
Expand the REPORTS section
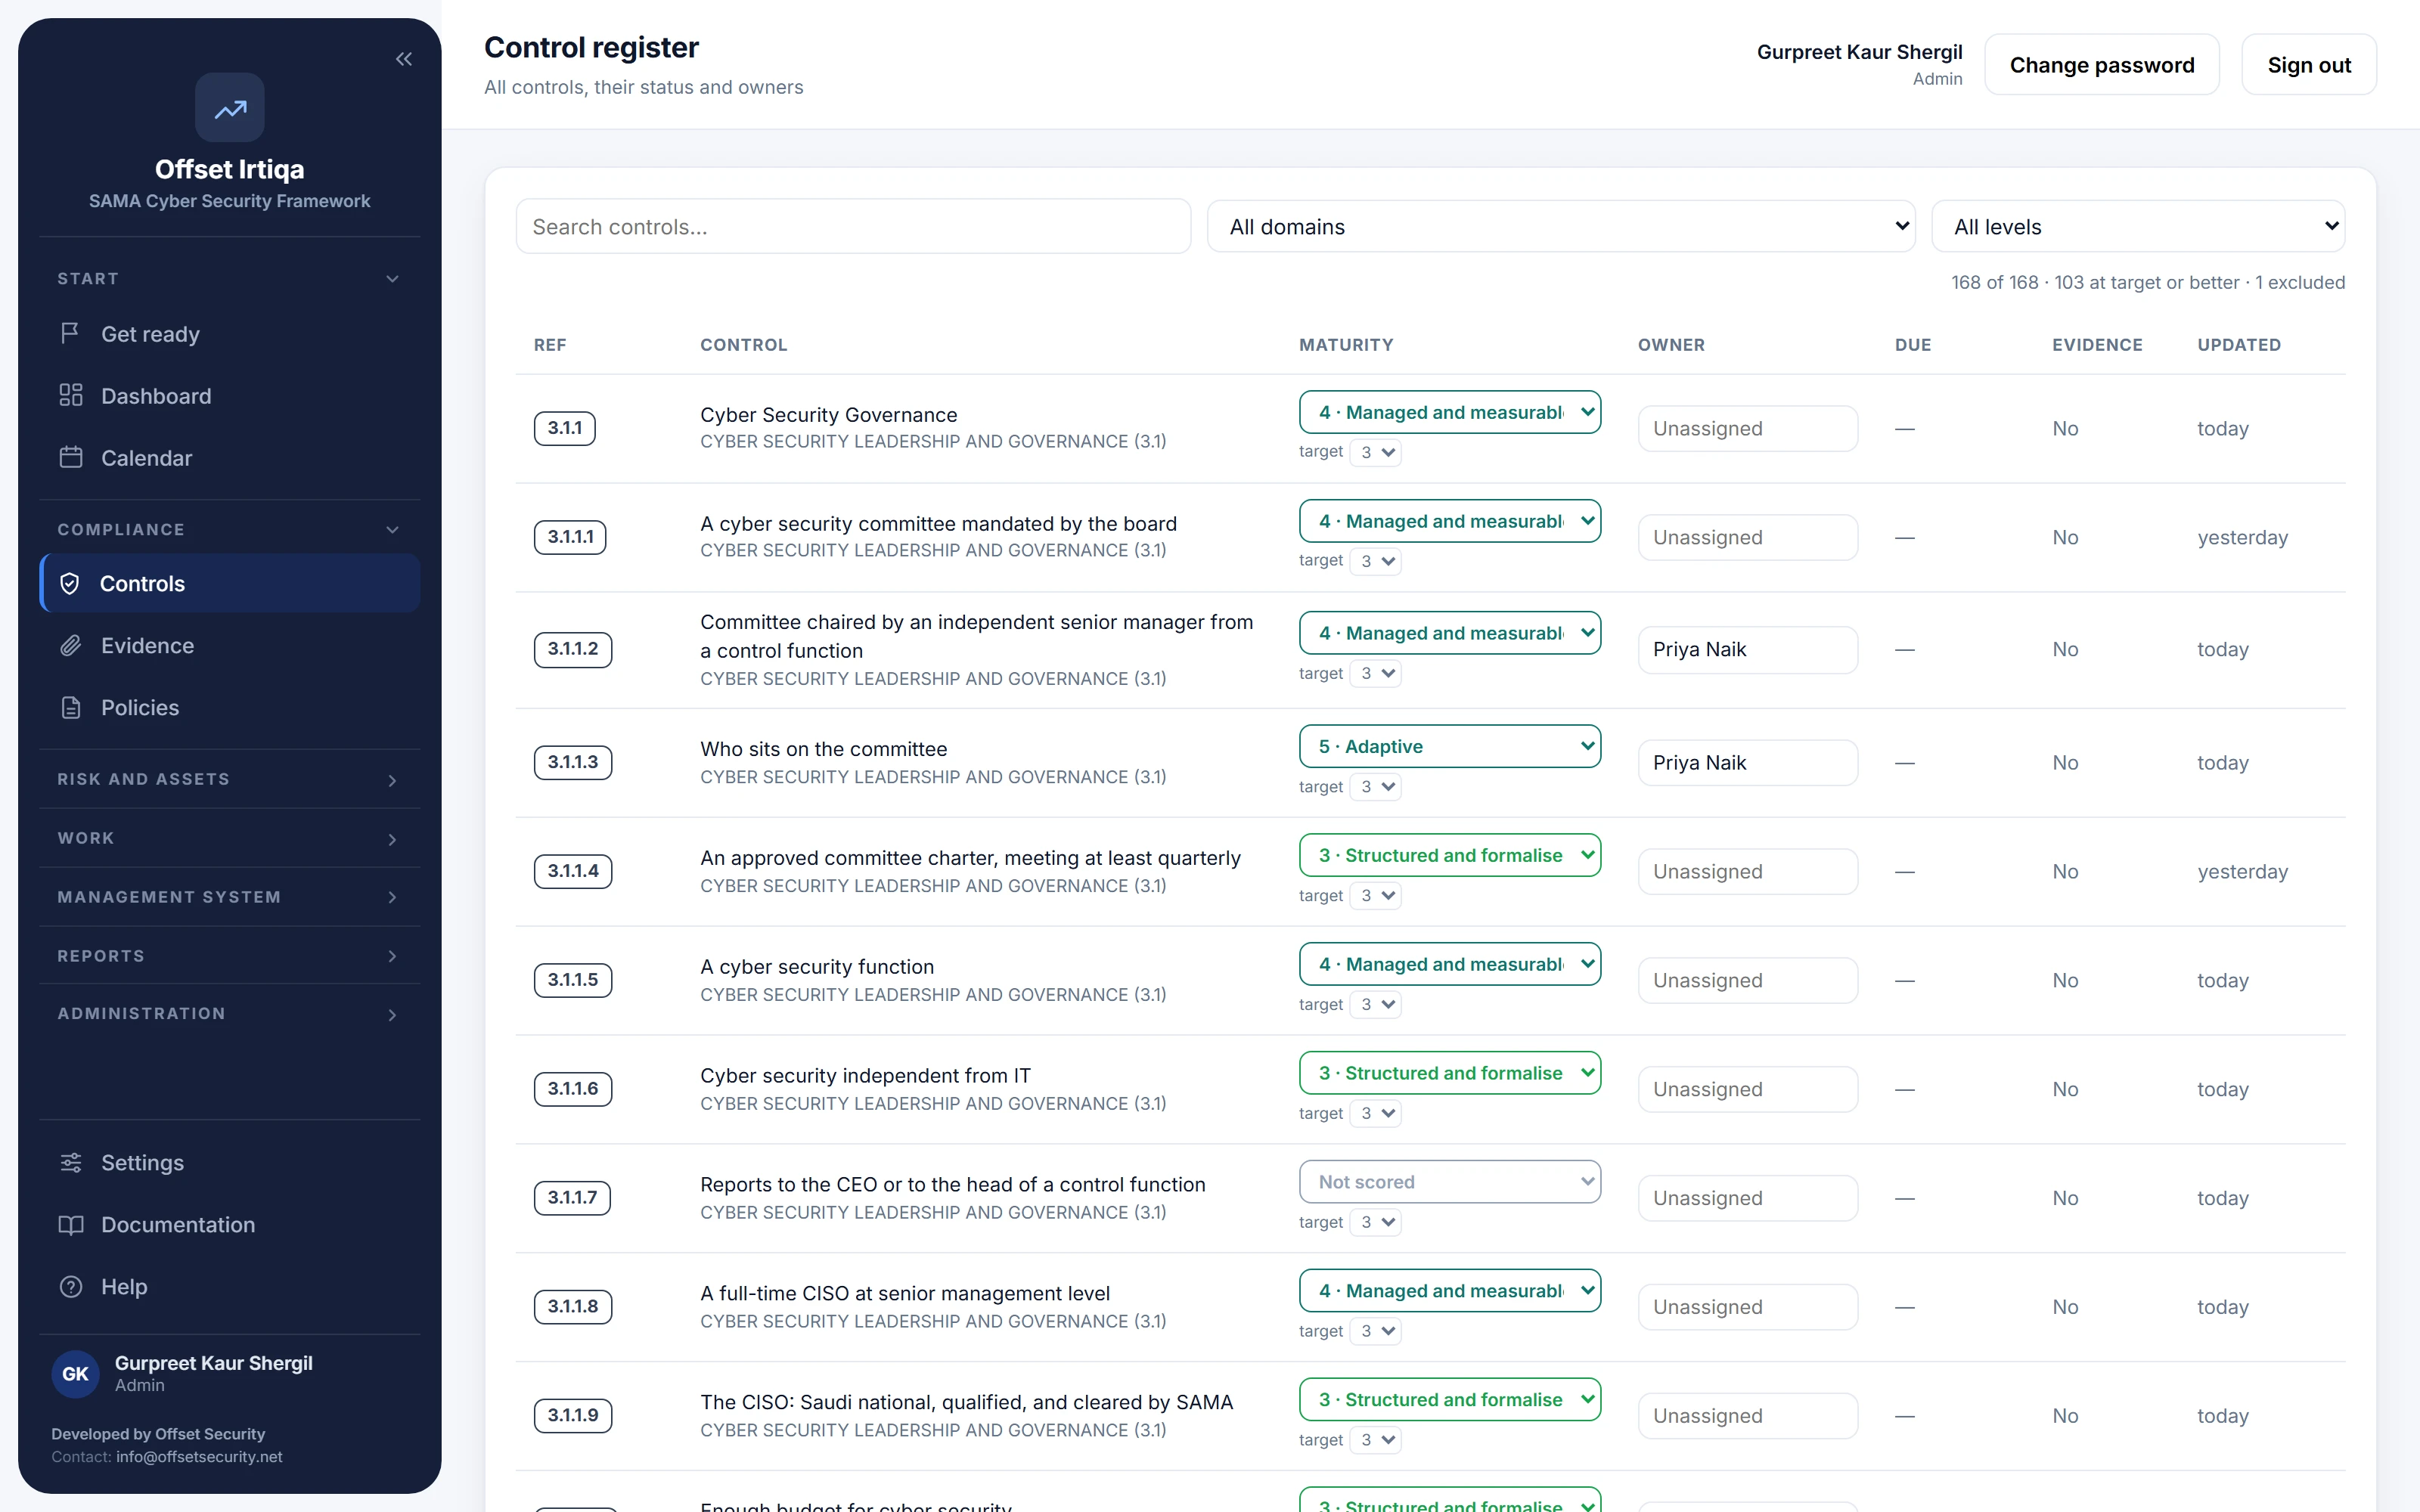tap(230, 956)
